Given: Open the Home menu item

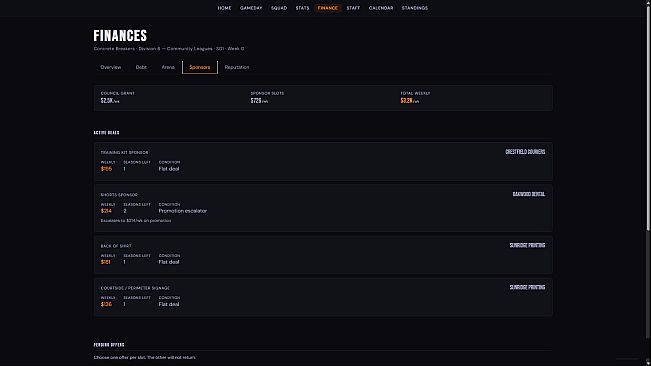Looking at the screenshot, I should pos(224,8).
